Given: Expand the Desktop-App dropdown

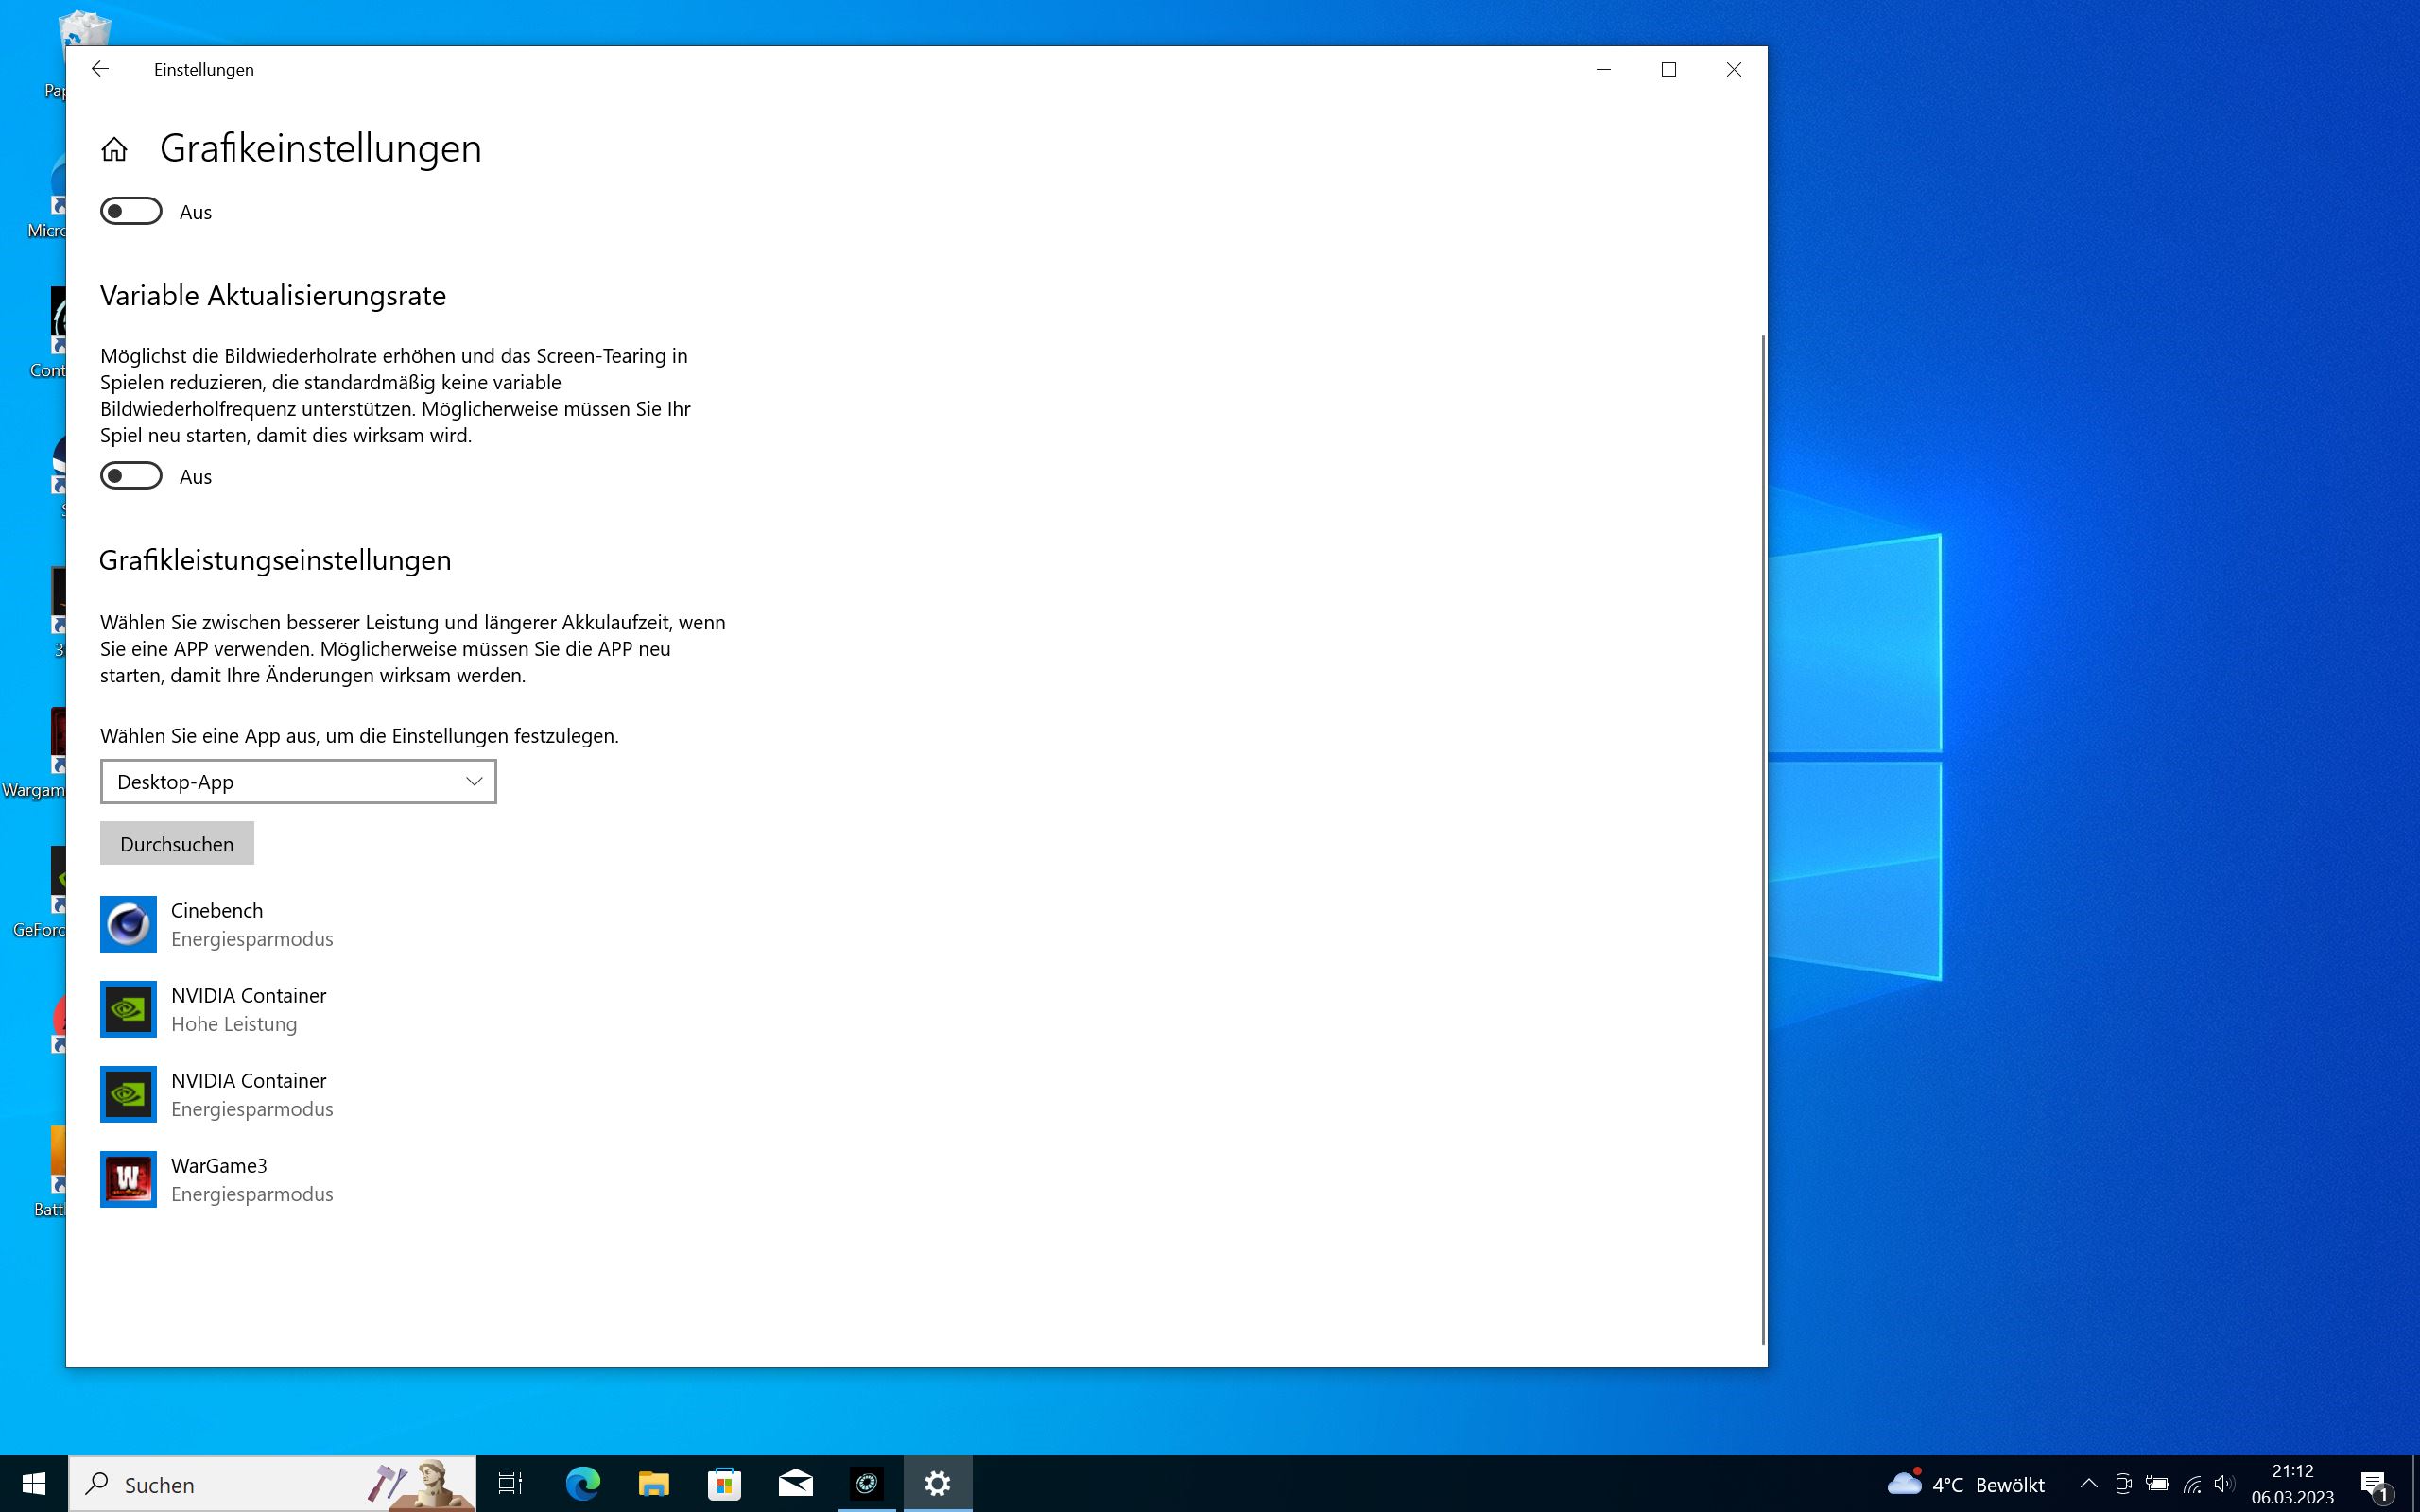Looking at the screenshot, I should pos(298,782).
